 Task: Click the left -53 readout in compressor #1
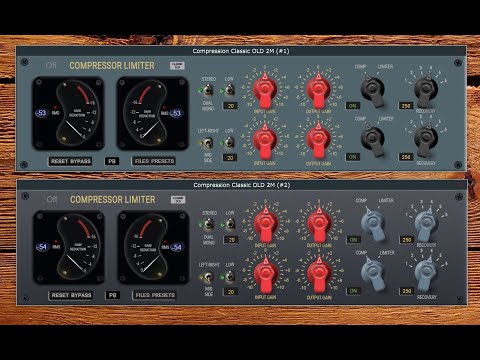tap(42, 113)
